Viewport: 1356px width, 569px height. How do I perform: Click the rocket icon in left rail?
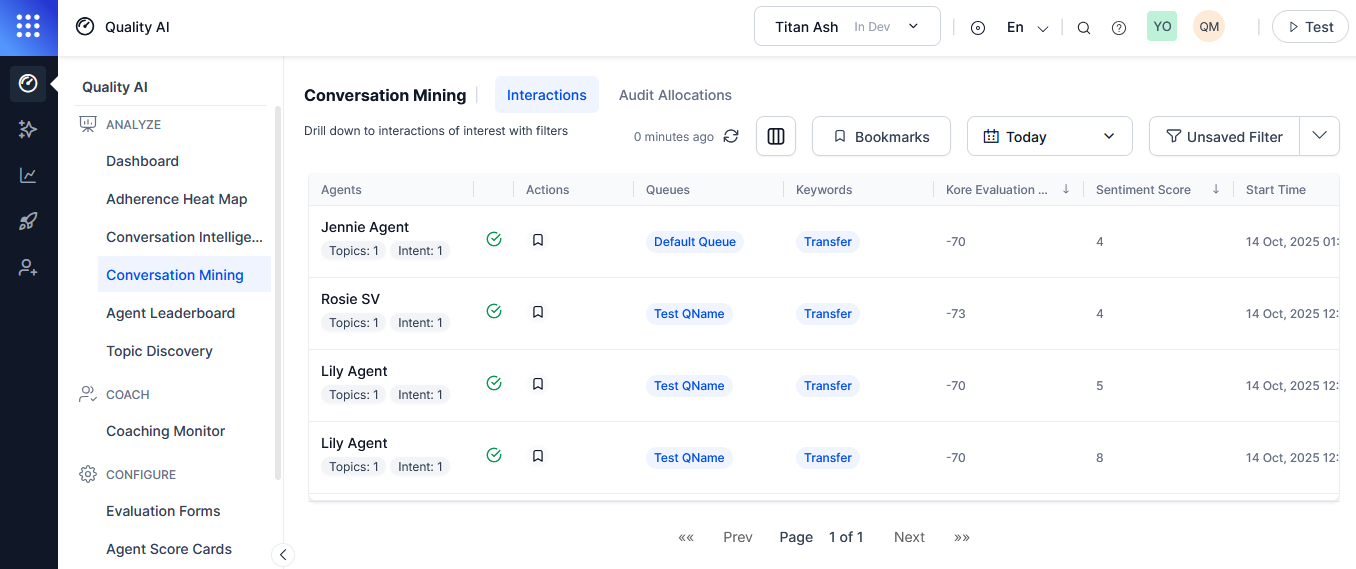(28, 222)
